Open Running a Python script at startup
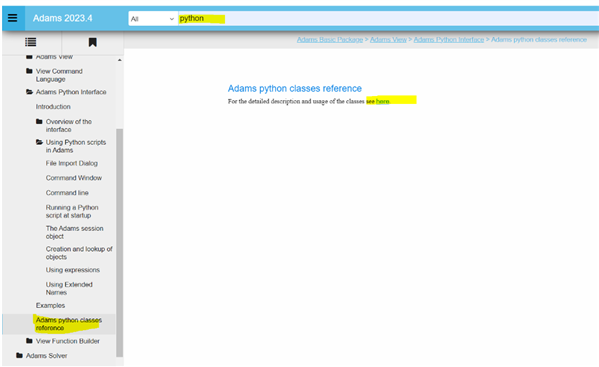 point(72,211)
